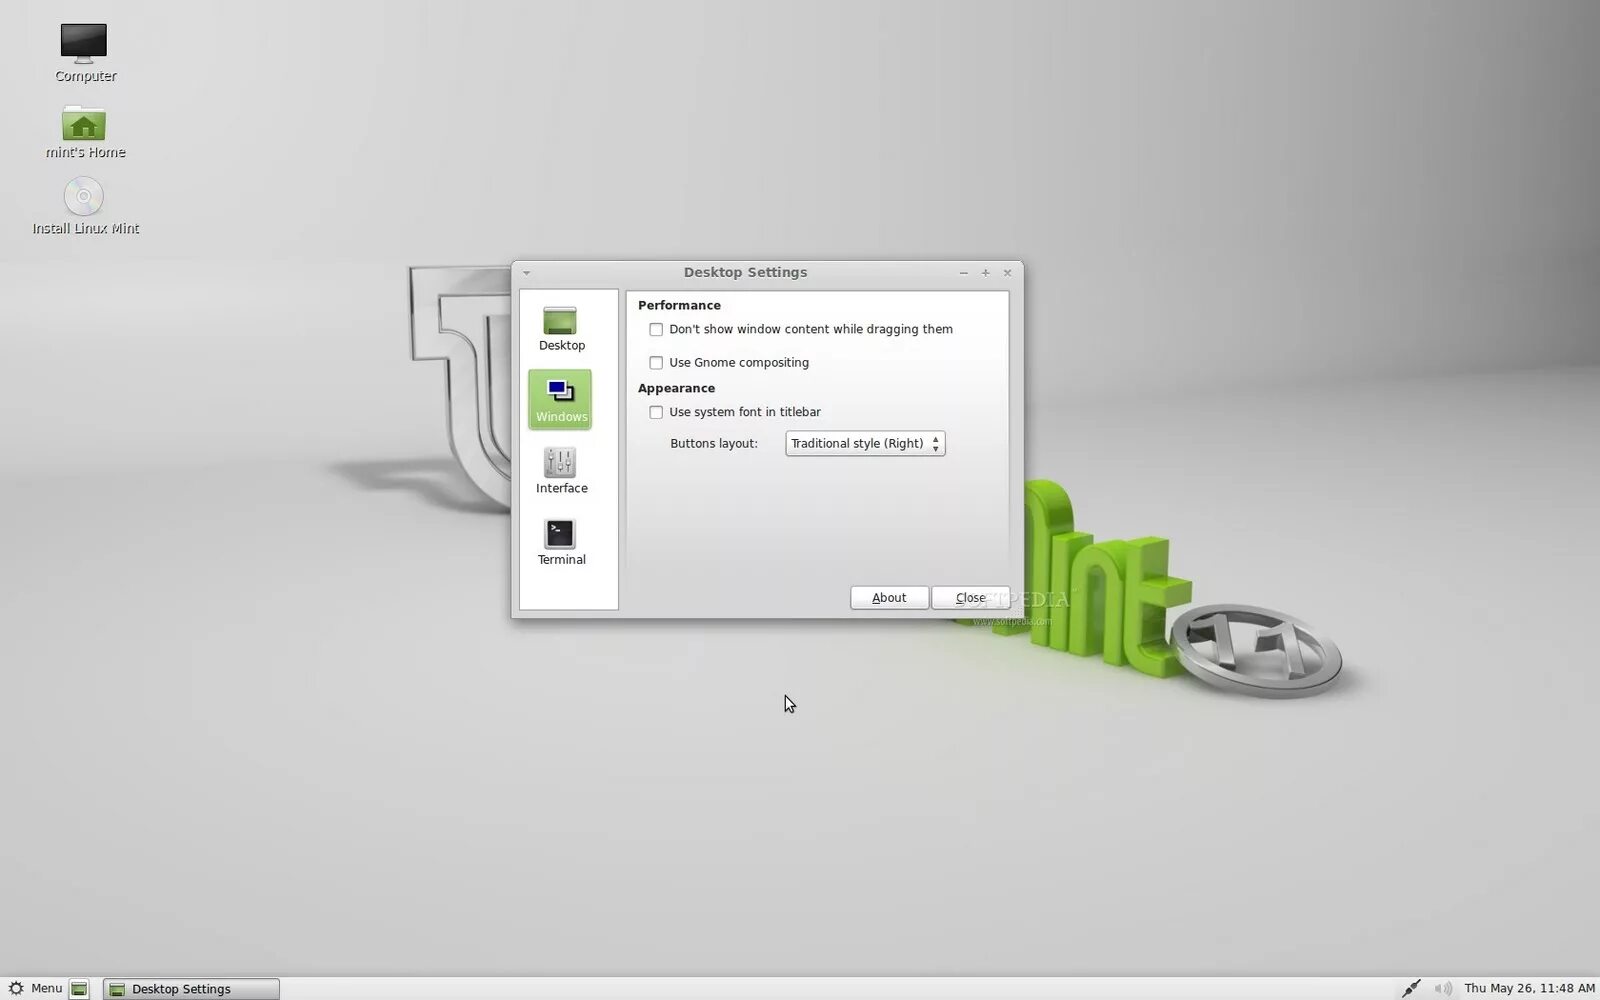Screen dimensions: 1600x1000
Task: Open the Terminal settings section icon
Action: (x=561, y=543)
